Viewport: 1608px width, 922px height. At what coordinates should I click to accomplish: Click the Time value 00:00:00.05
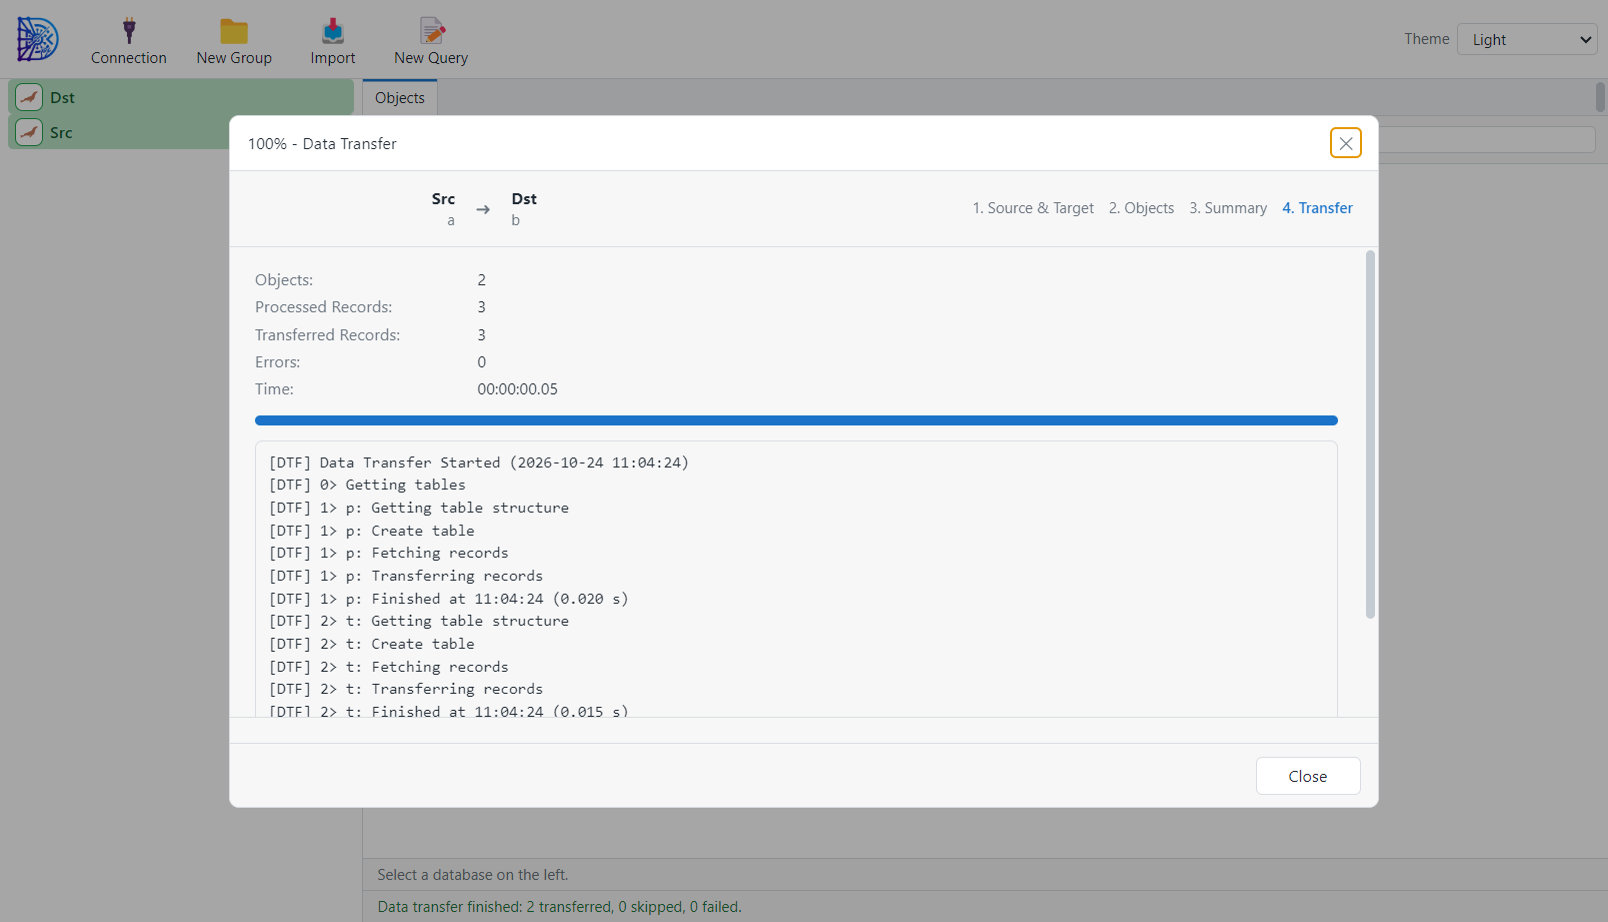pyautogui.click(x=517, y=389)
